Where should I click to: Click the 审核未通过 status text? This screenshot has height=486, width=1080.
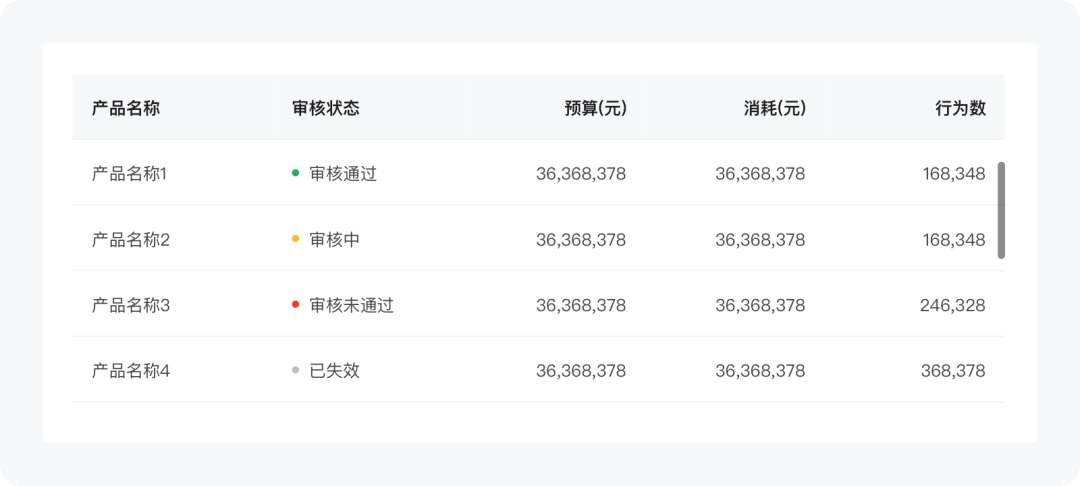[x=351, y=305]
